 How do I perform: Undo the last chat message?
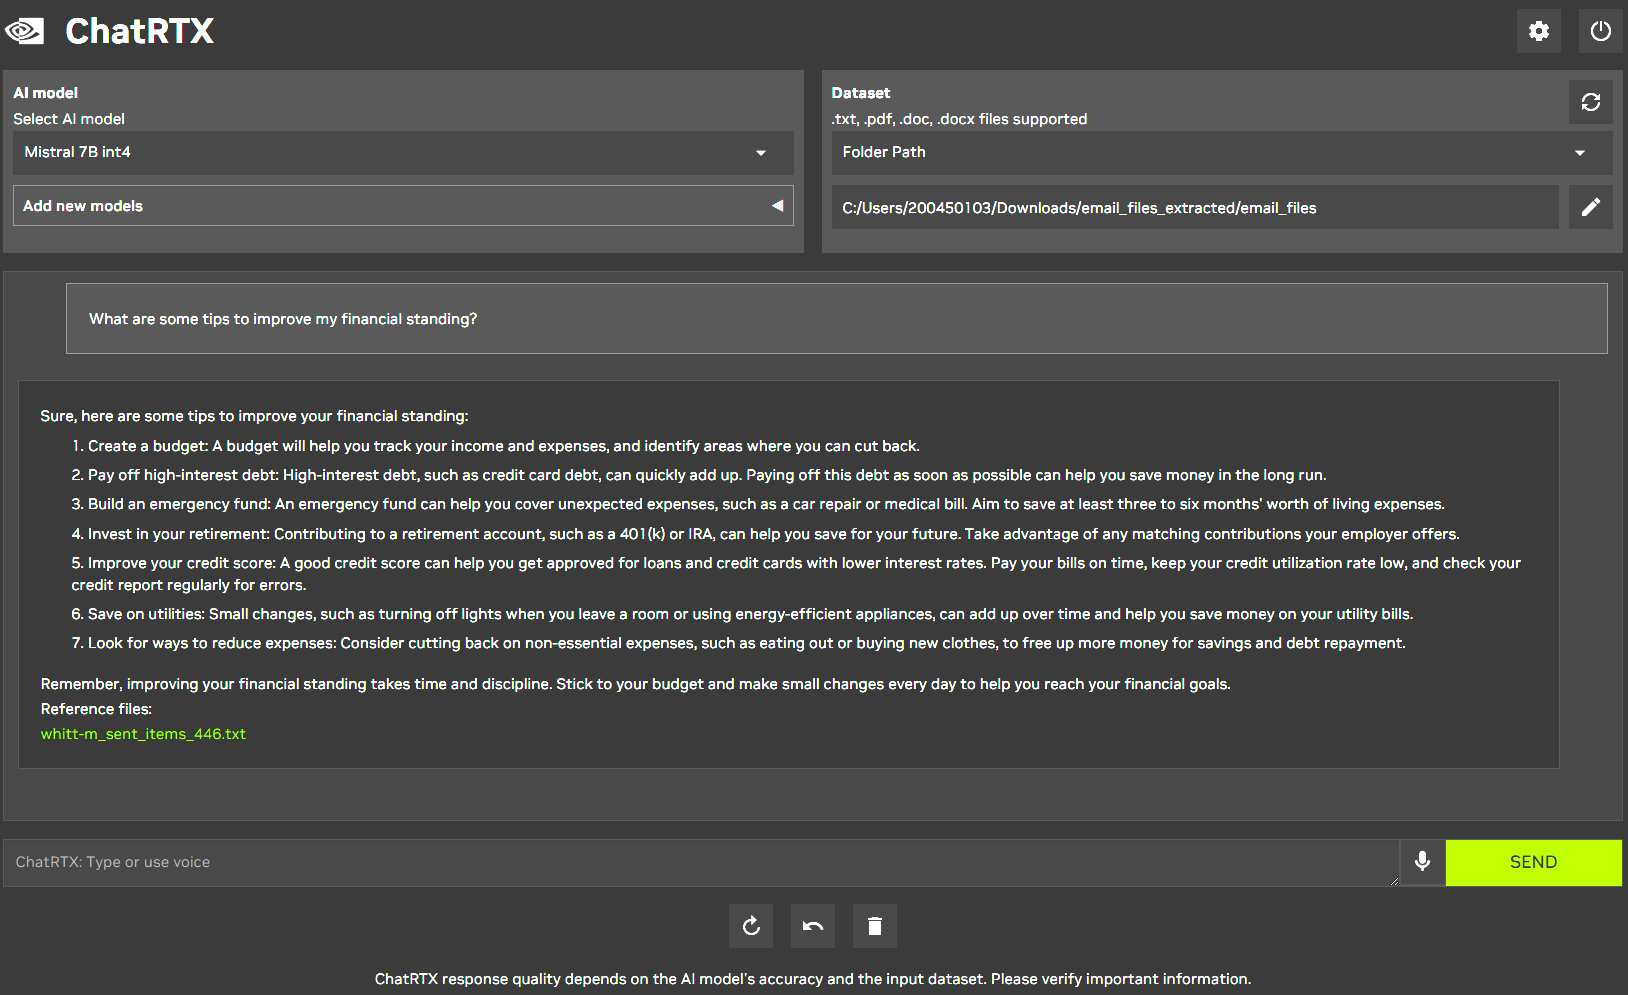[x=813, y=926]
